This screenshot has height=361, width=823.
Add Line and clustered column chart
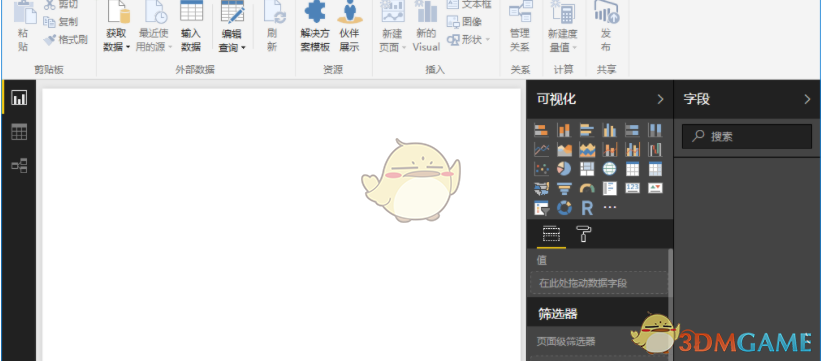point(632,150)
